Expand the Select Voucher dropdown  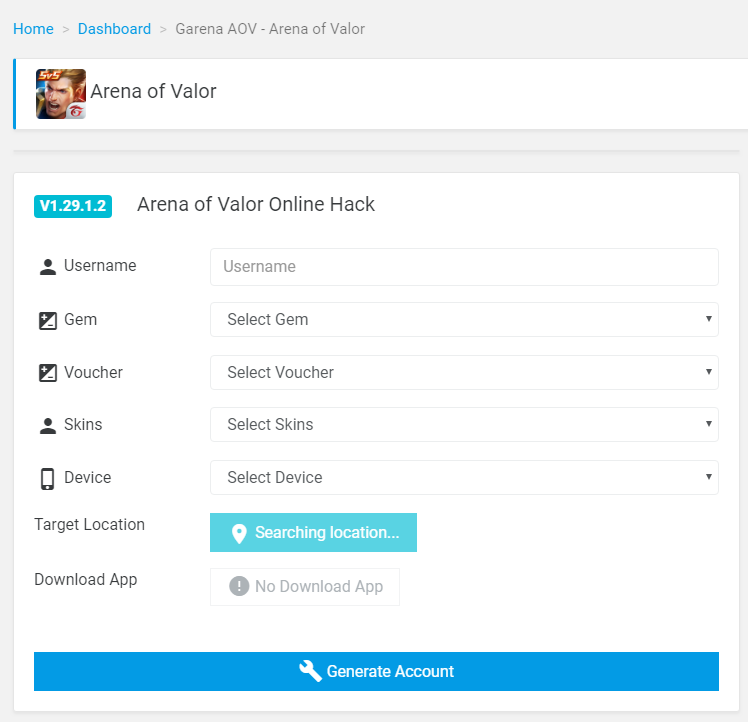point(464,372)
